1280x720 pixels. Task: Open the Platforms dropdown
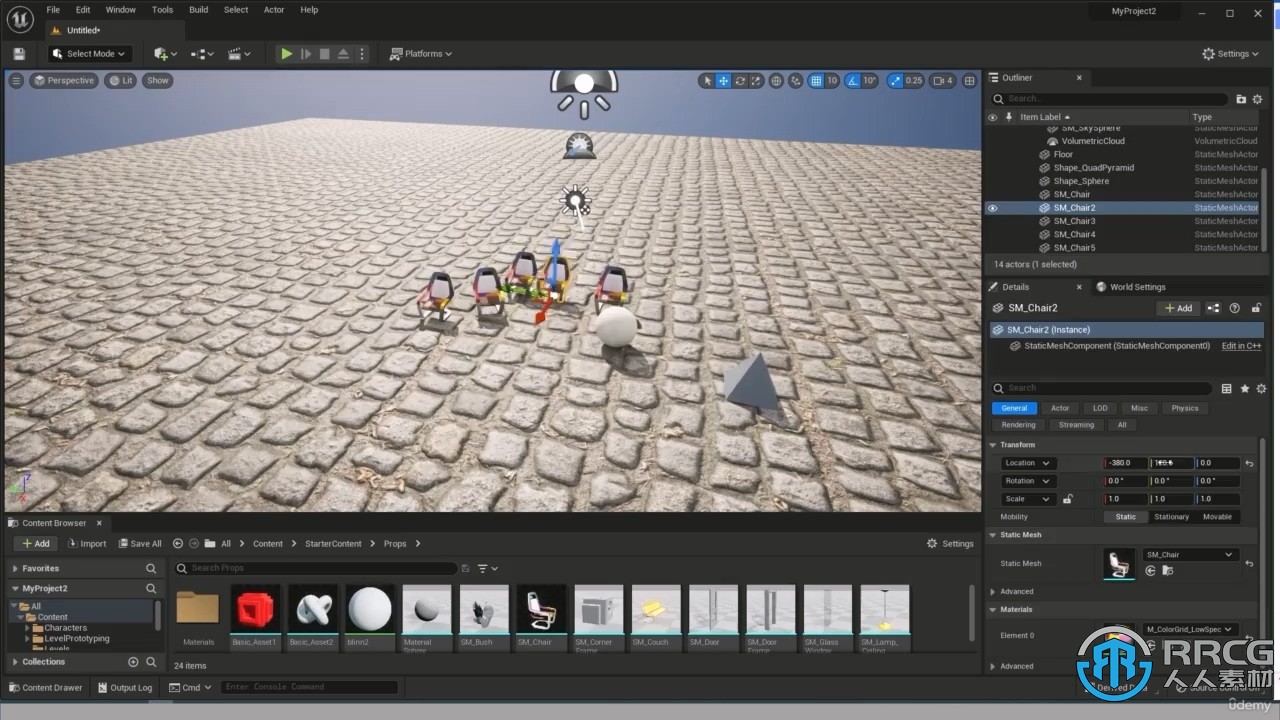(x=421, y=54)
